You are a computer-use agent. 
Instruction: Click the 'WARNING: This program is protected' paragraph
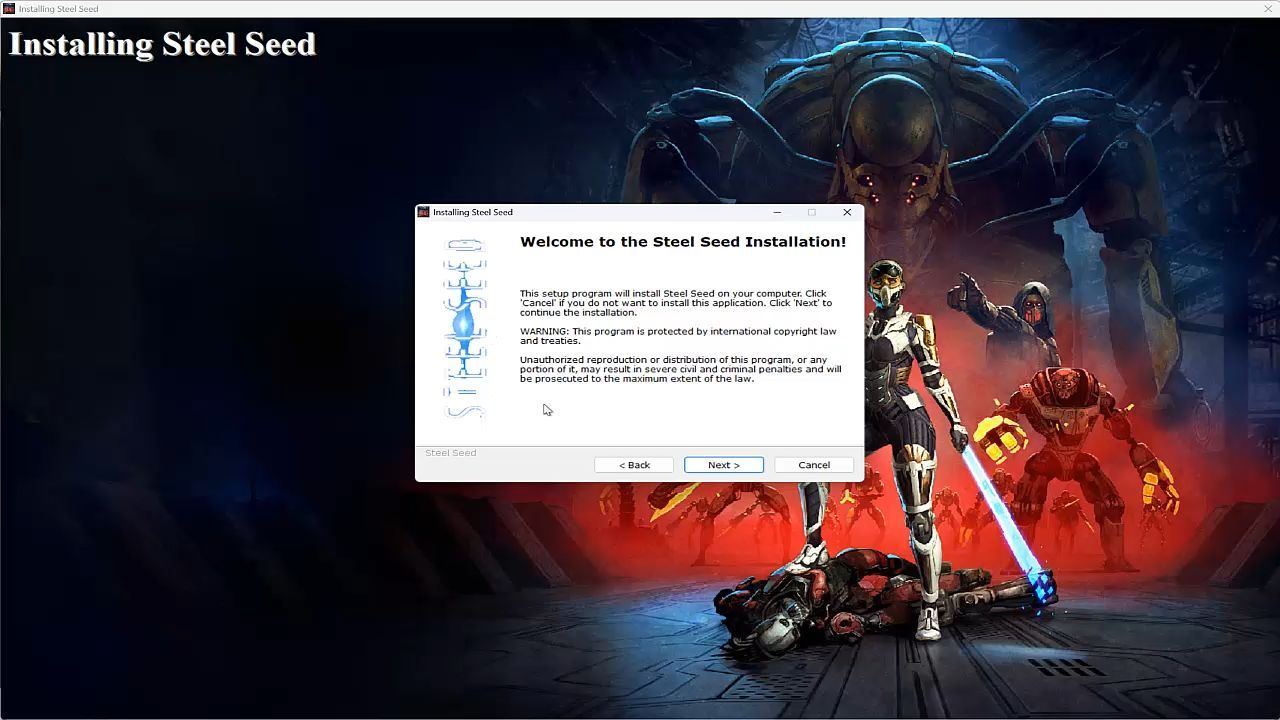(x=678, y=336)
